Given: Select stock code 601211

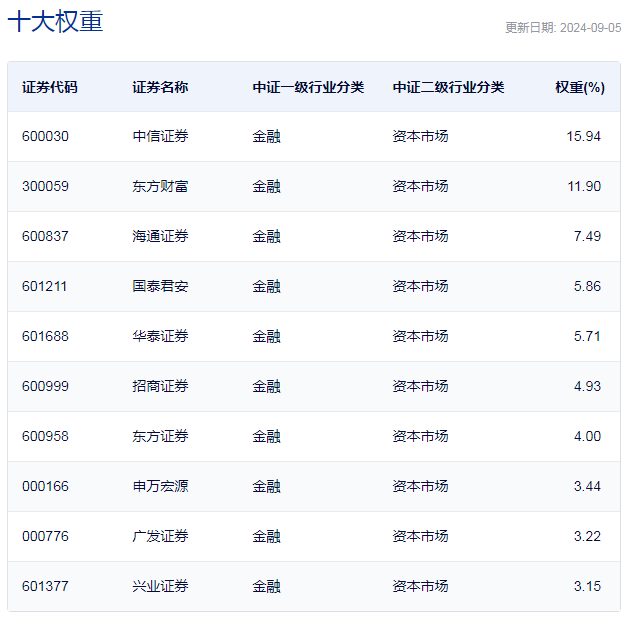Looking at the screenshot, I should click(44, 286).
